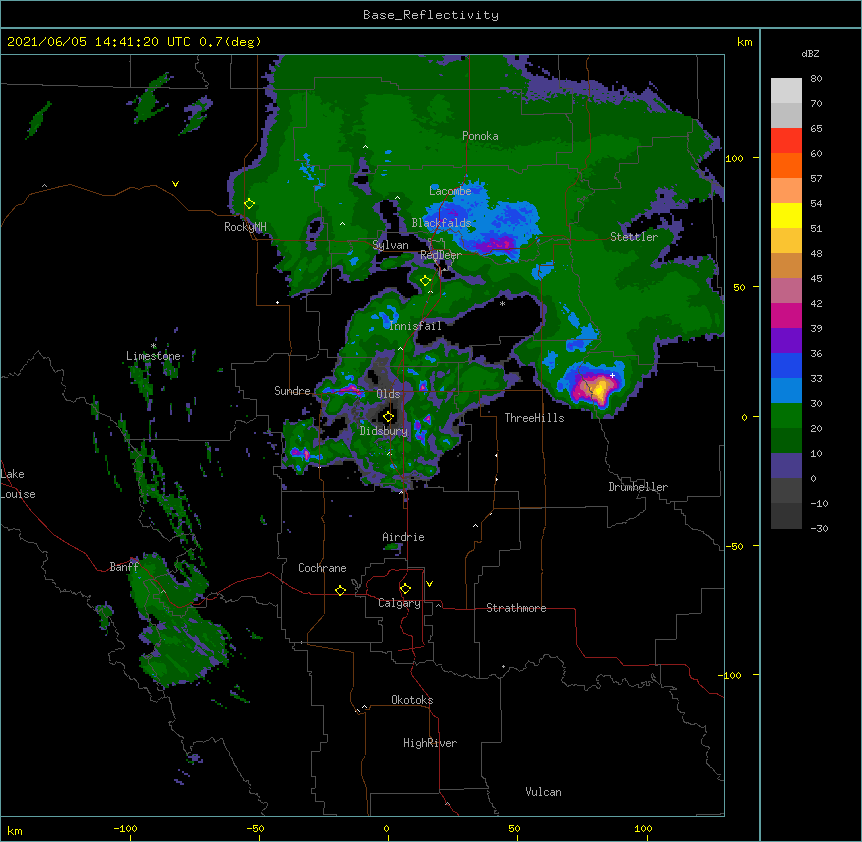Click the white plus marker in the yellow-core storm
The image size is (862, 842).
[x=612, y=375]
